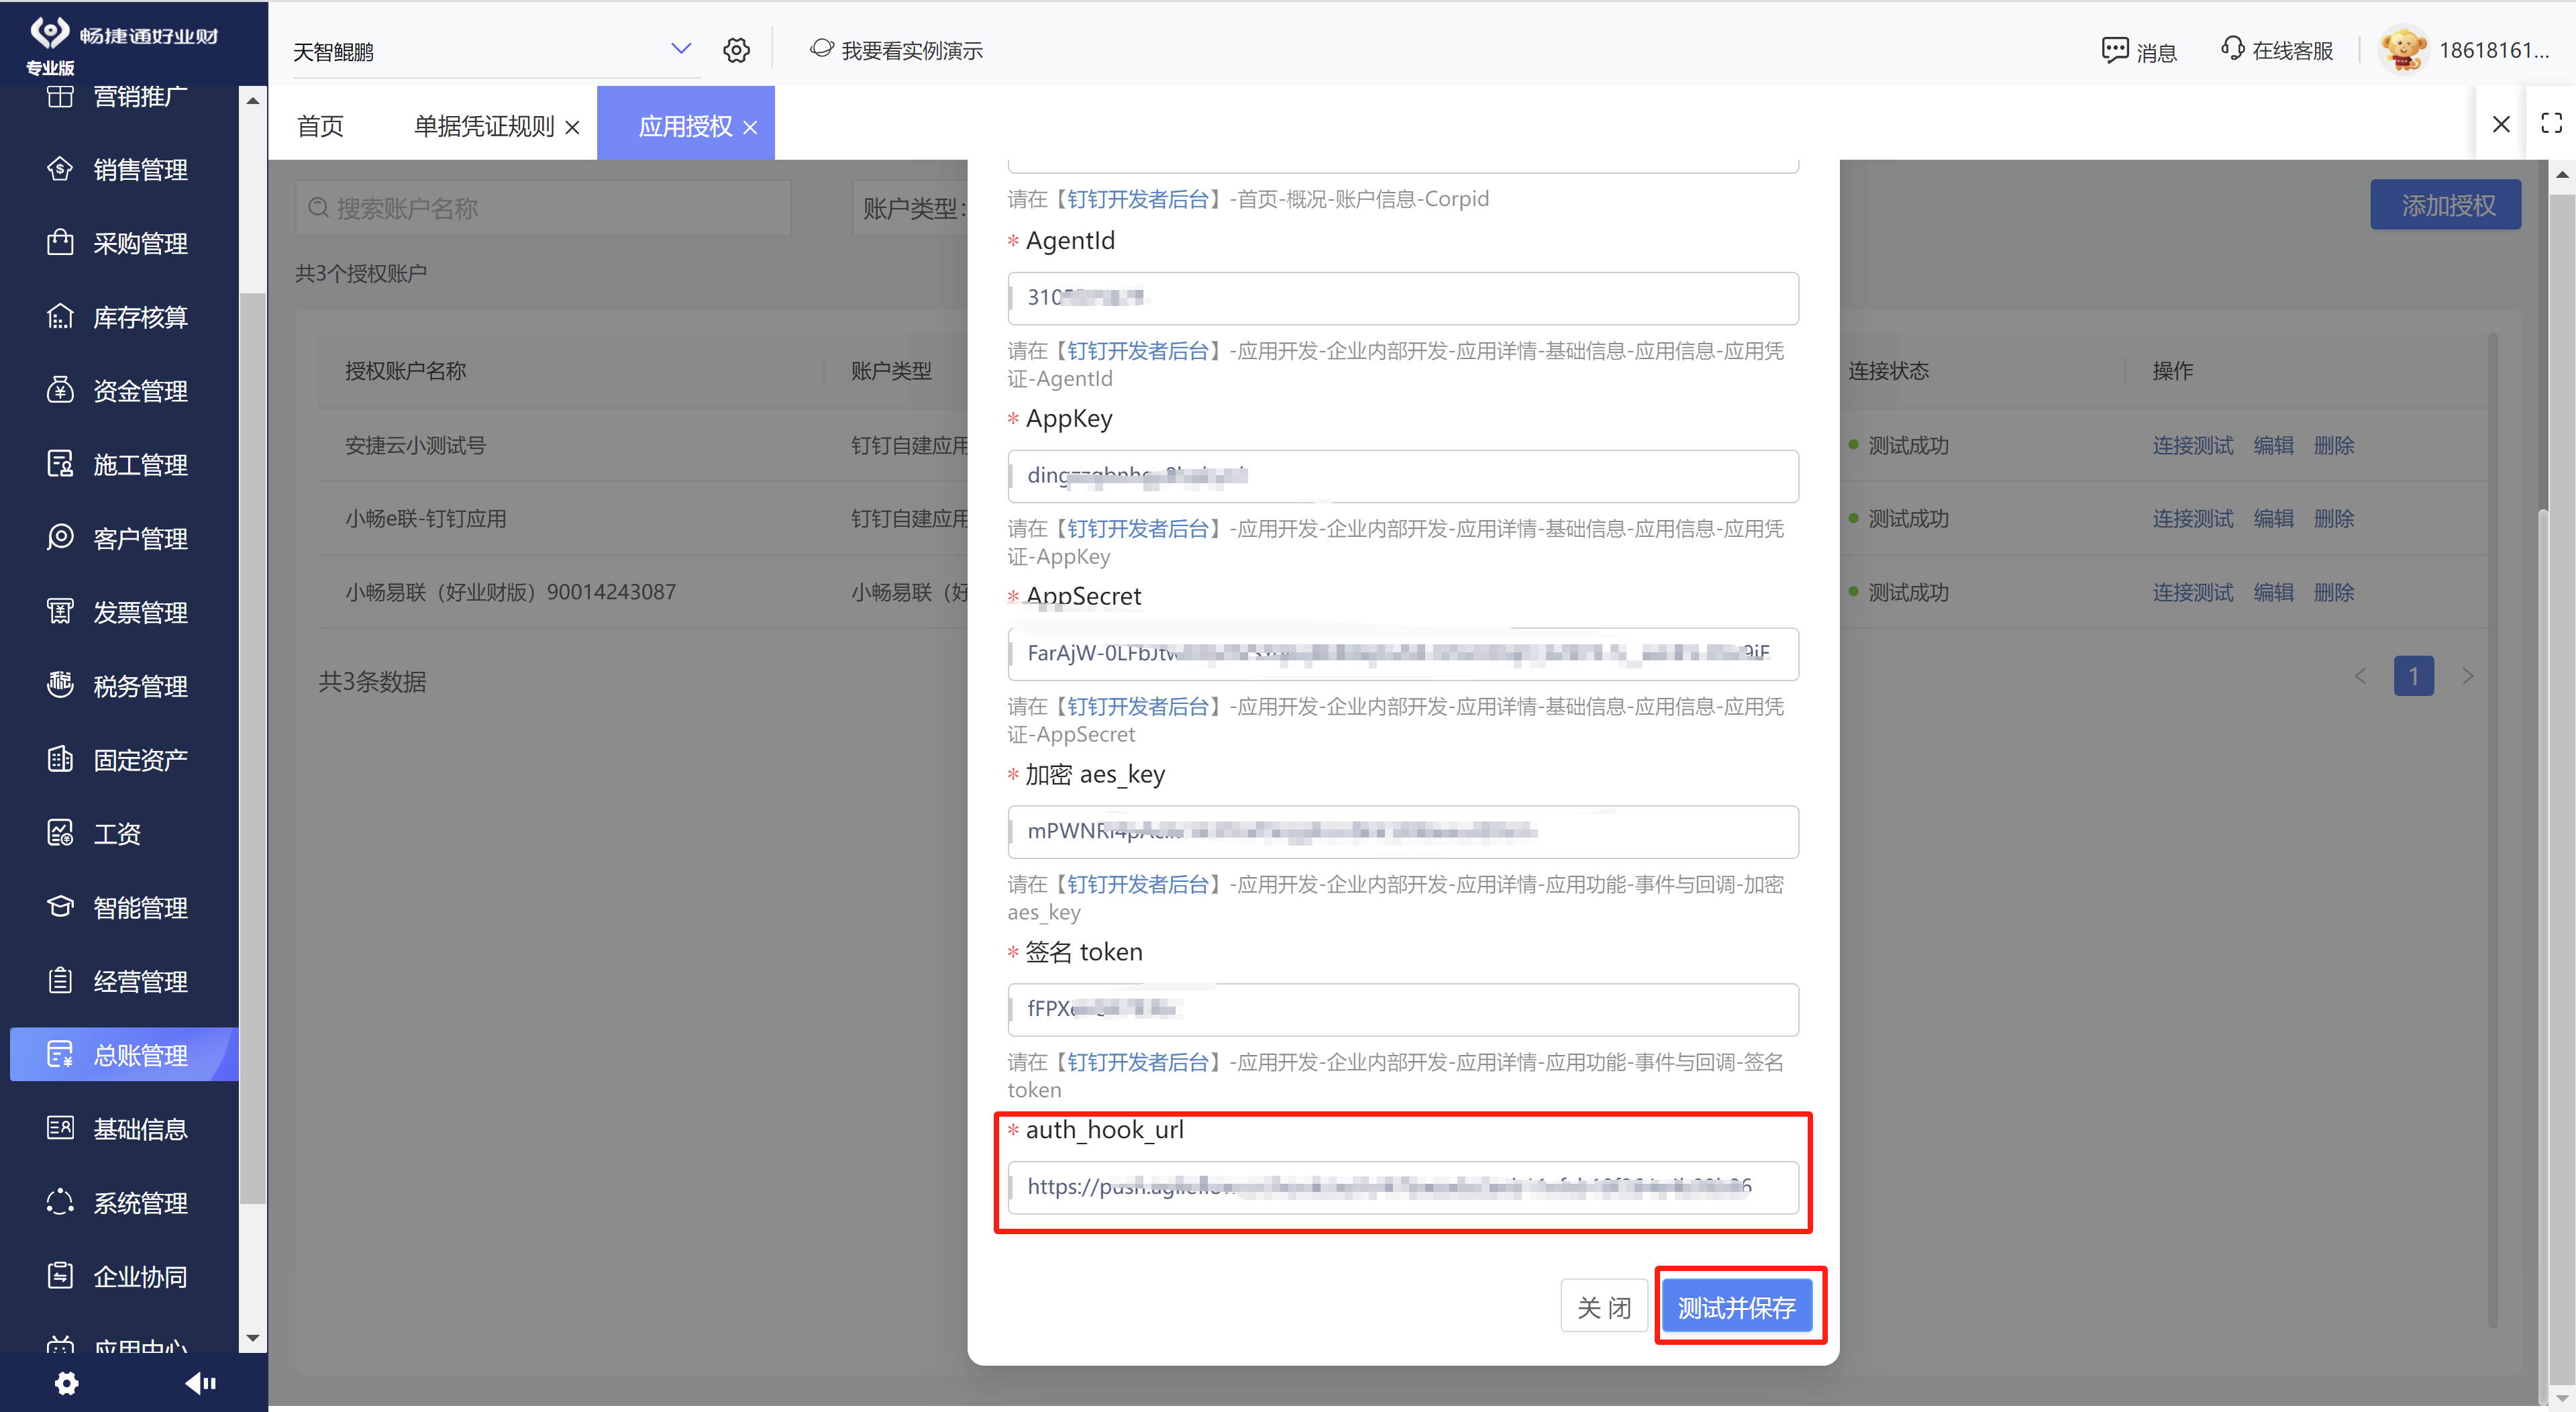Open the 销售管理 sidebar icon

click(x=60, y=169)
